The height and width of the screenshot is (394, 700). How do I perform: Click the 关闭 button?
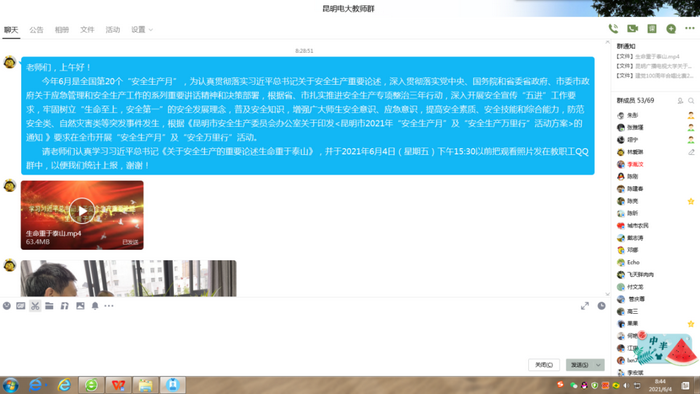coord(544,365)
